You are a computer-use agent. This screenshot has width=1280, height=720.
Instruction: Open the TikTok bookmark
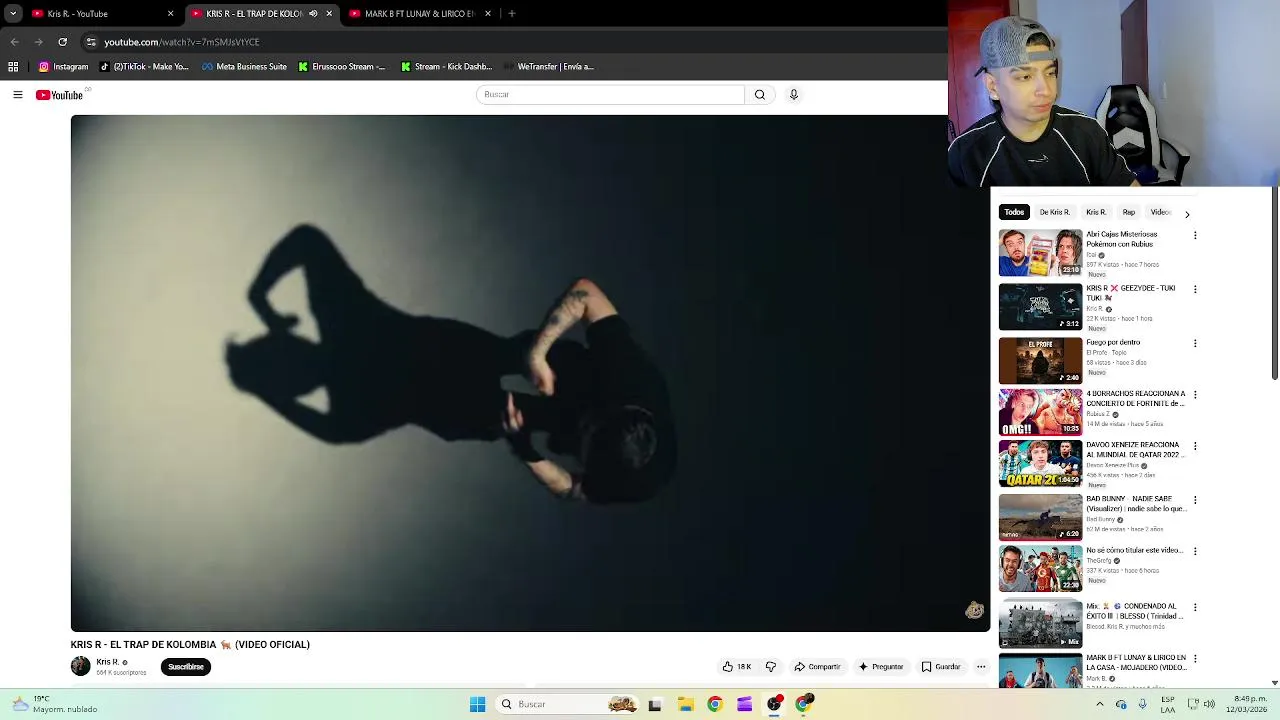pos(144,67)
